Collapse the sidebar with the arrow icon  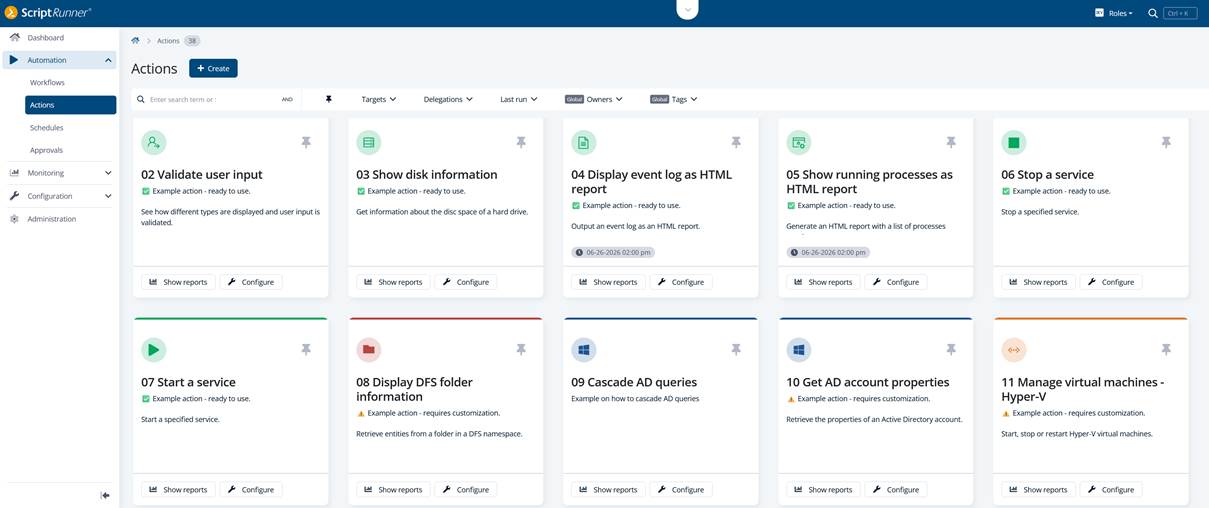105,495
